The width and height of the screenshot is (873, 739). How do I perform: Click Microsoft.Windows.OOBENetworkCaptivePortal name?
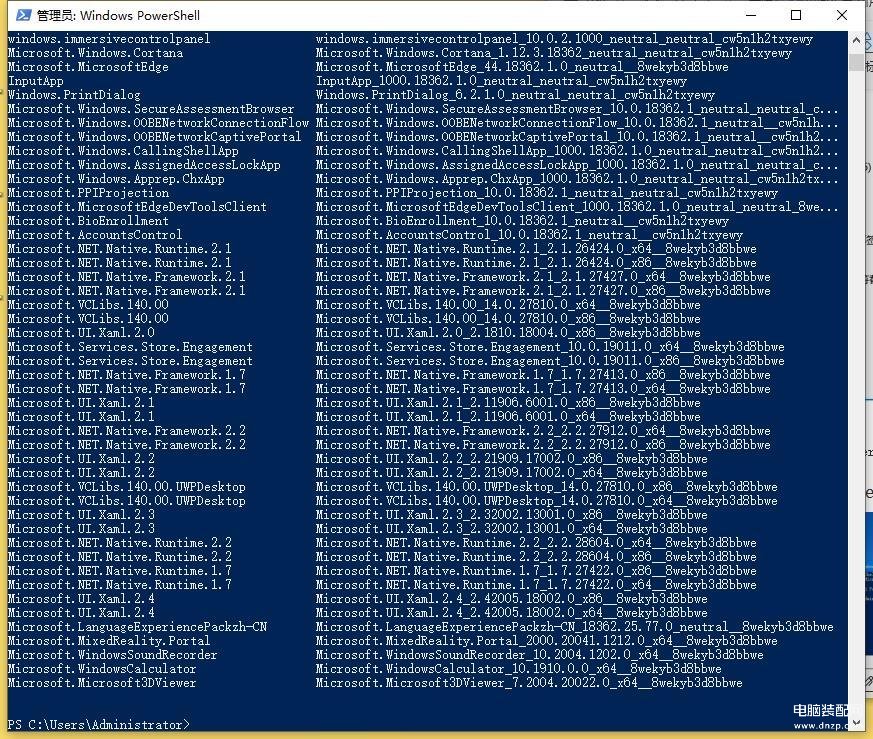coord(154,136)
